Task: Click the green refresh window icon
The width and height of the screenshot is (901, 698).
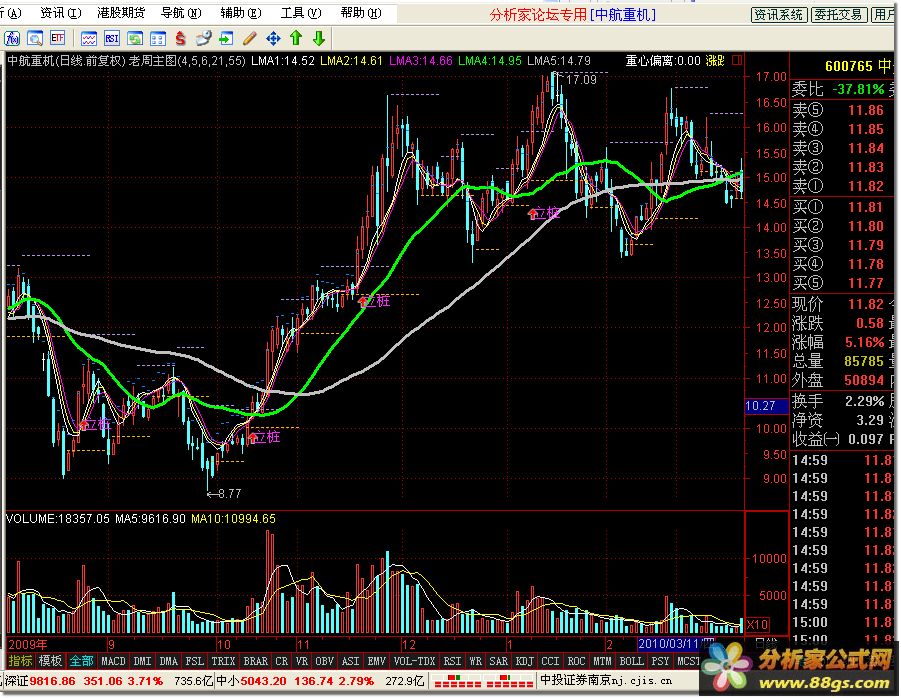Action: coord(135,38)
